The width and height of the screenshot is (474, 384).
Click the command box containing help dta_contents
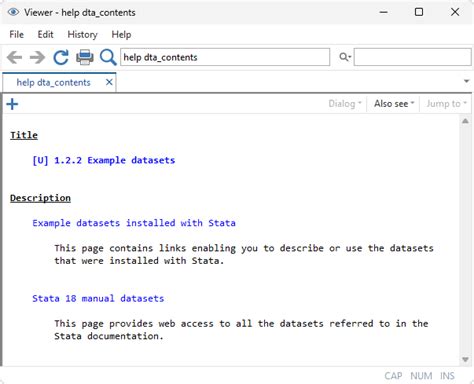tap(225, 57)
